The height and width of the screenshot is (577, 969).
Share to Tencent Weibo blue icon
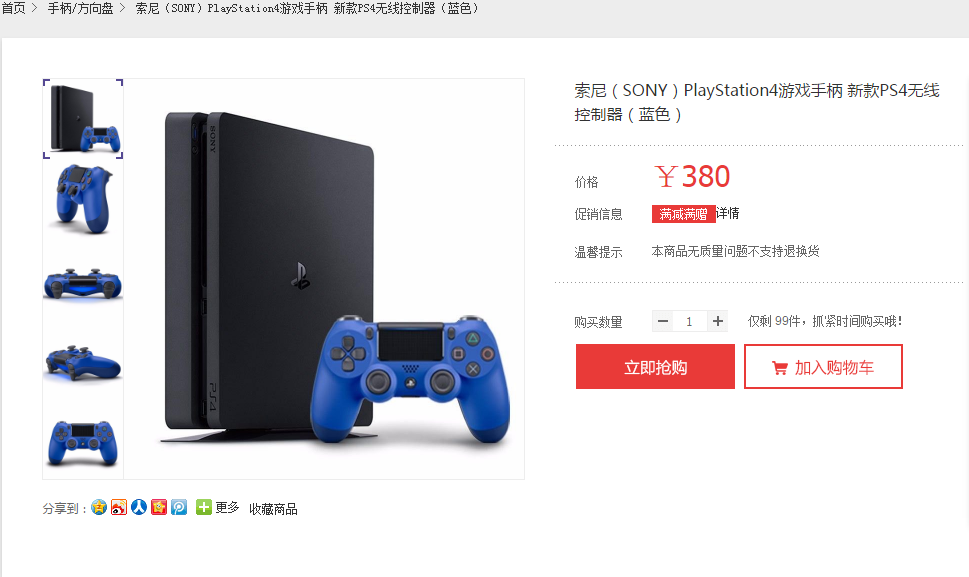click(x=179, y=507)
